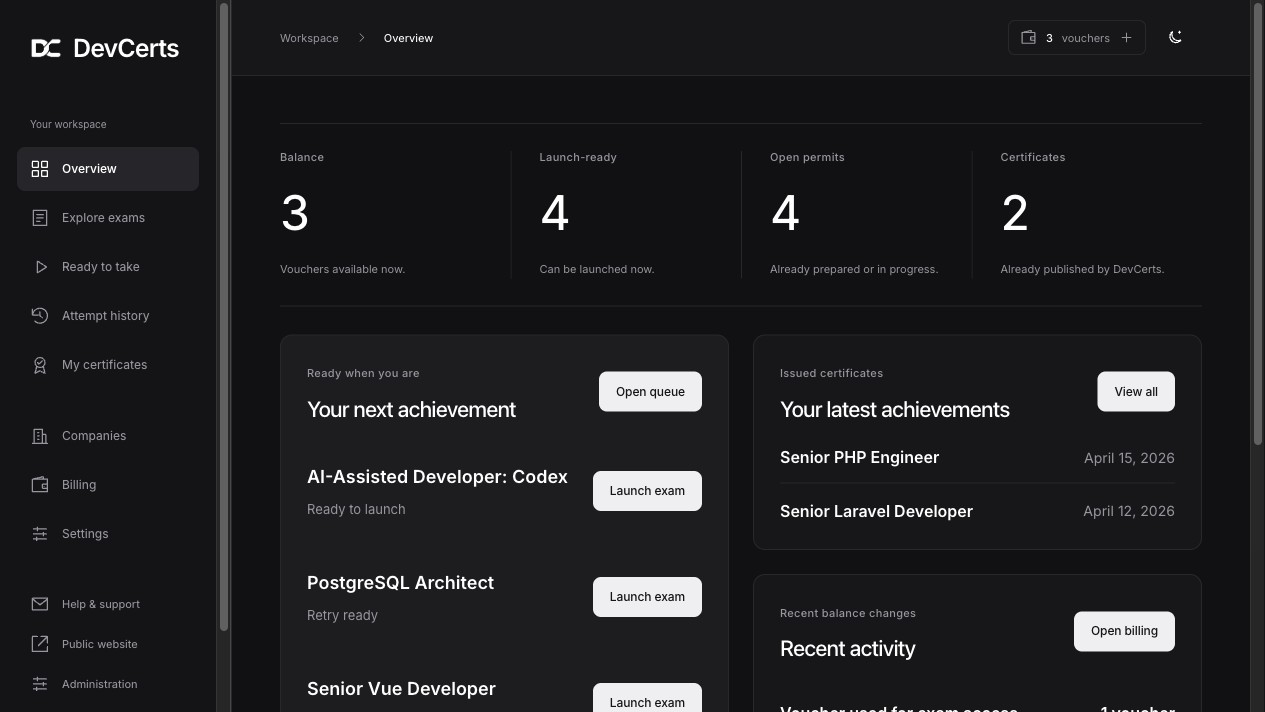The width and height of the screenshot is (1265, 712).
Task: Click the Ready to launch status text
Action: [356, 509]
